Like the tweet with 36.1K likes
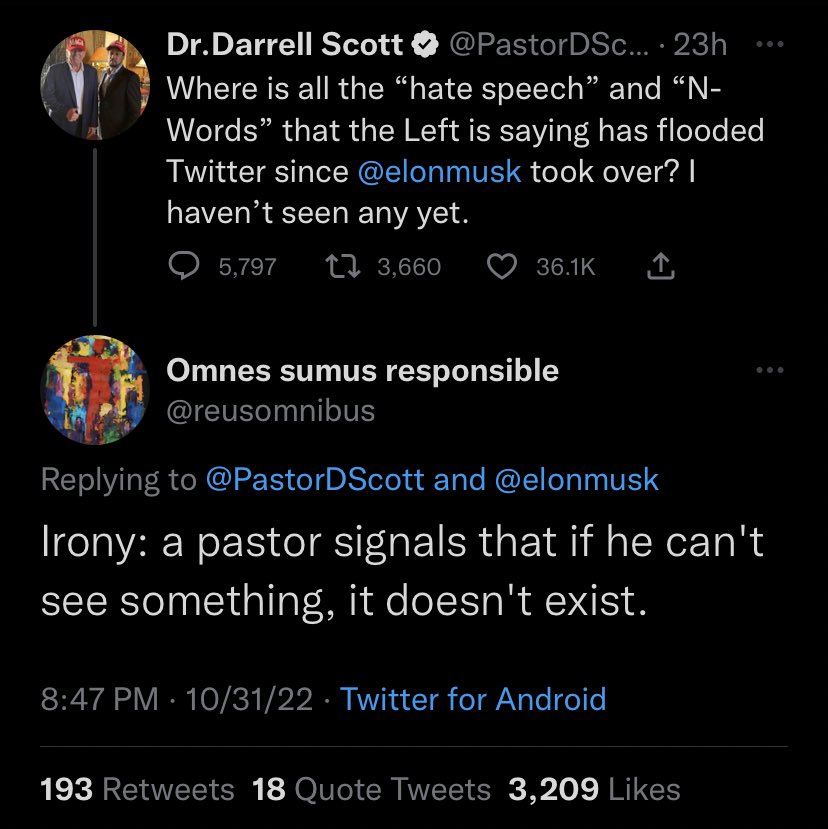 point(502,266)
